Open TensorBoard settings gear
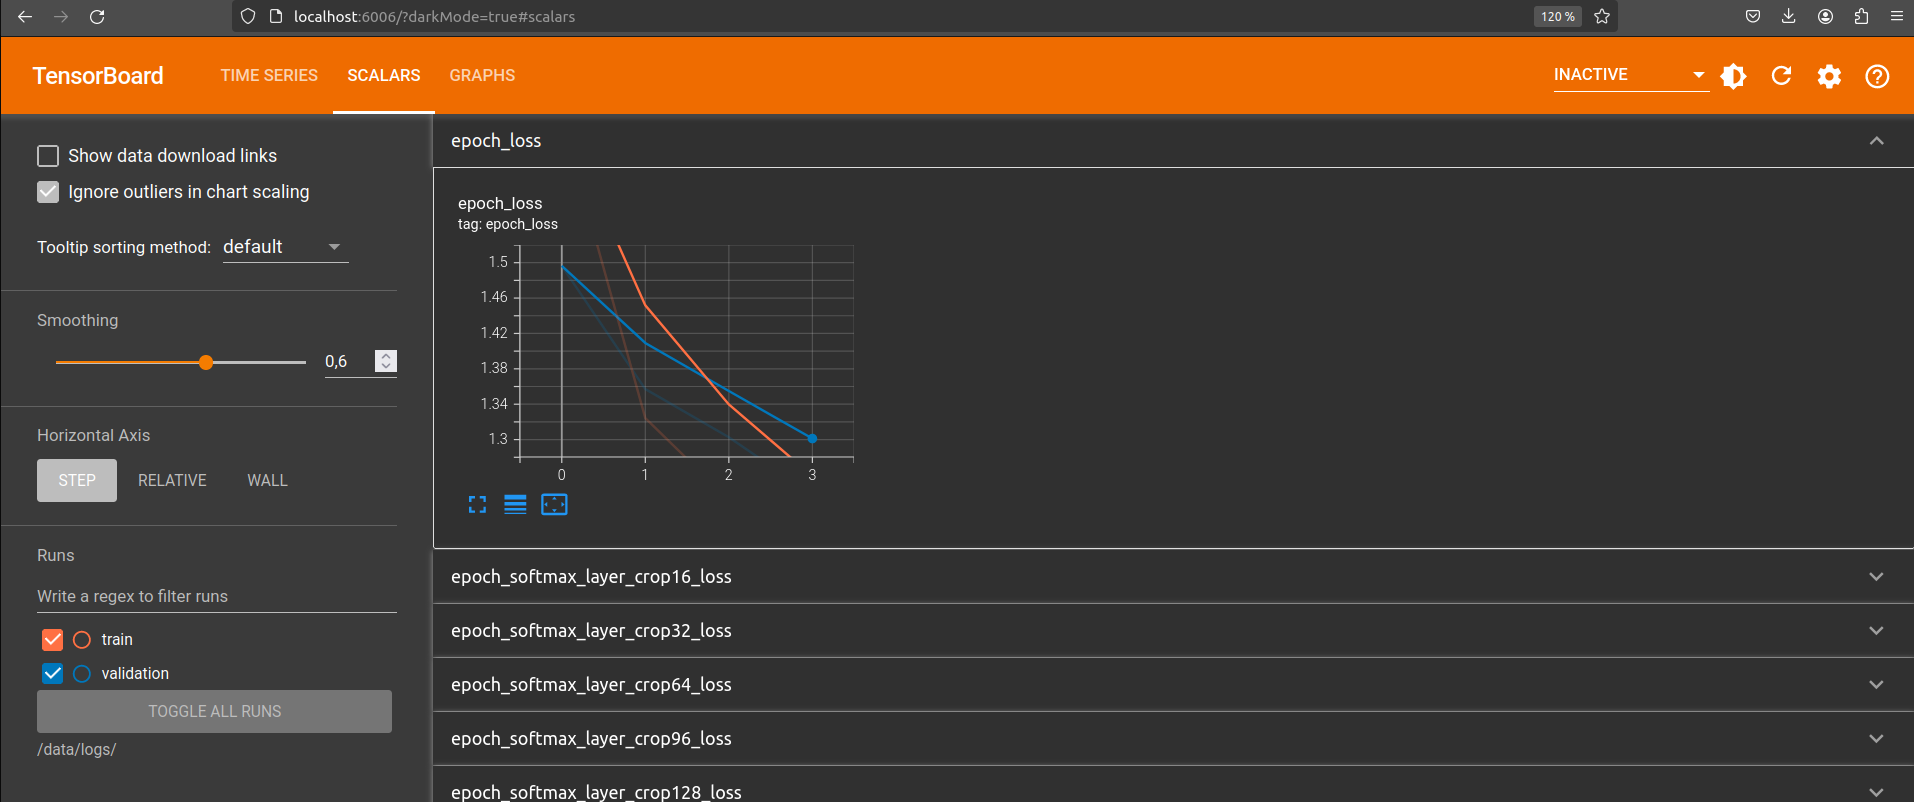Viewport: 1914px width, 802px height. [1829, 76]
